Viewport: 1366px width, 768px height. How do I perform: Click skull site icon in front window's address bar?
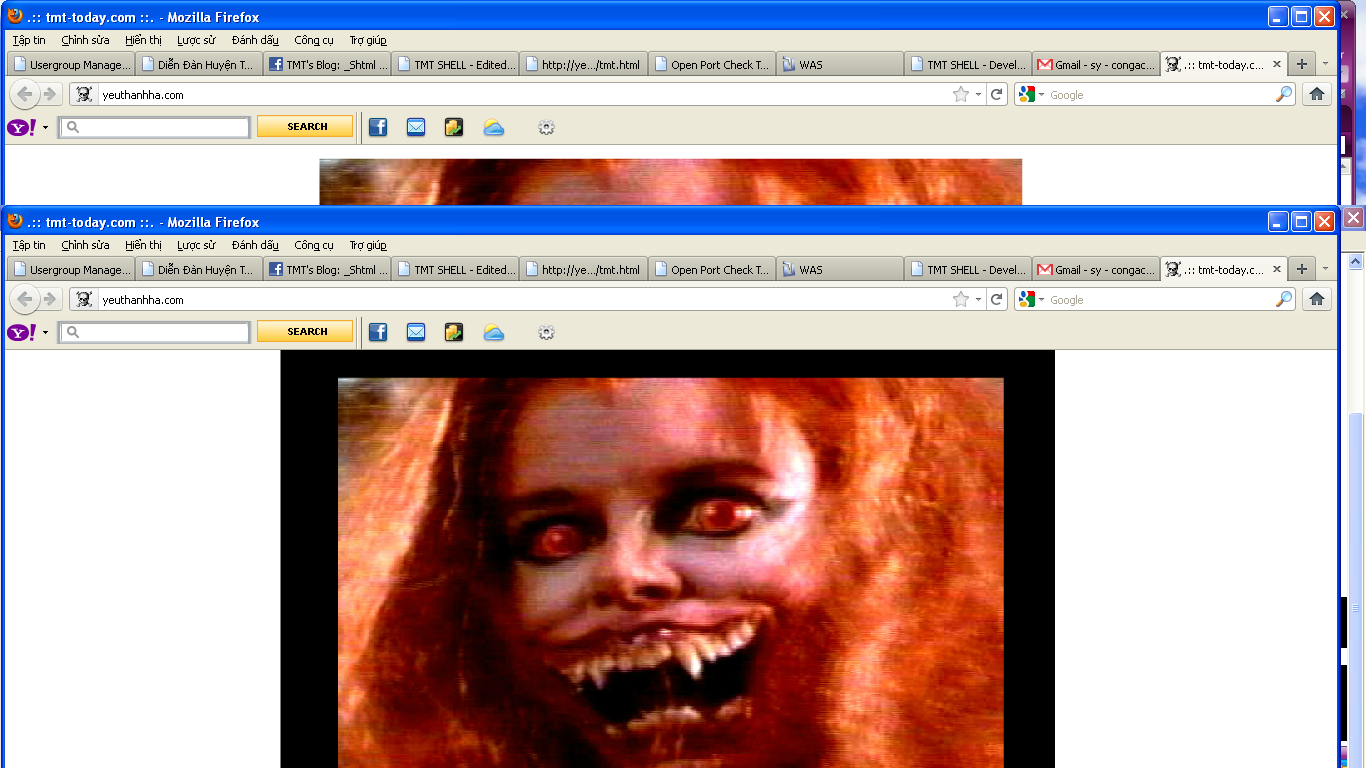[x=84, y=299]
